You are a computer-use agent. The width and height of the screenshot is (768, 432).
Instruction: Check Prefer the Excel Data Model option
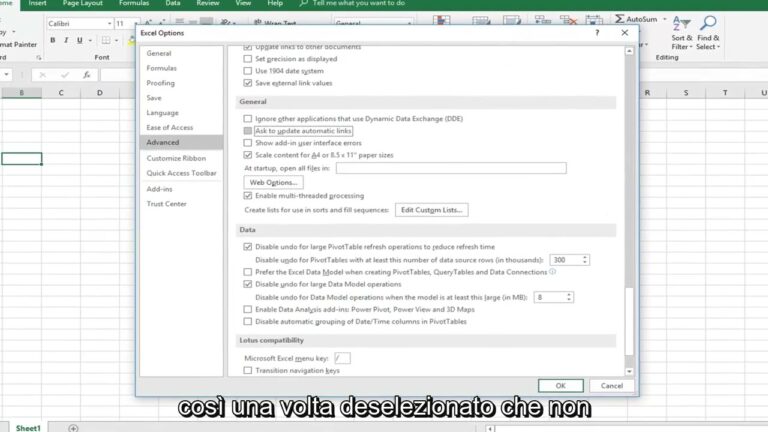tap(248, 272)
